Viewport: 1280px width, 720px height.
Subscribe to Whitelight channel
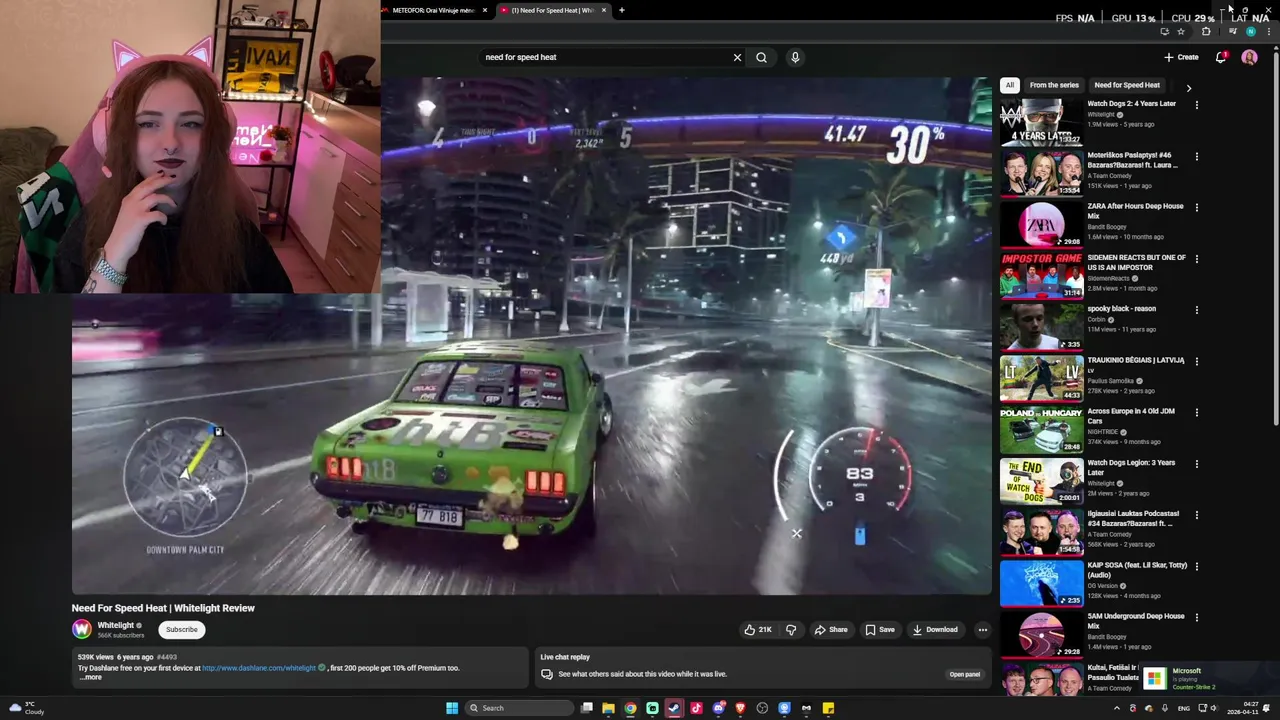coord(182,630)
